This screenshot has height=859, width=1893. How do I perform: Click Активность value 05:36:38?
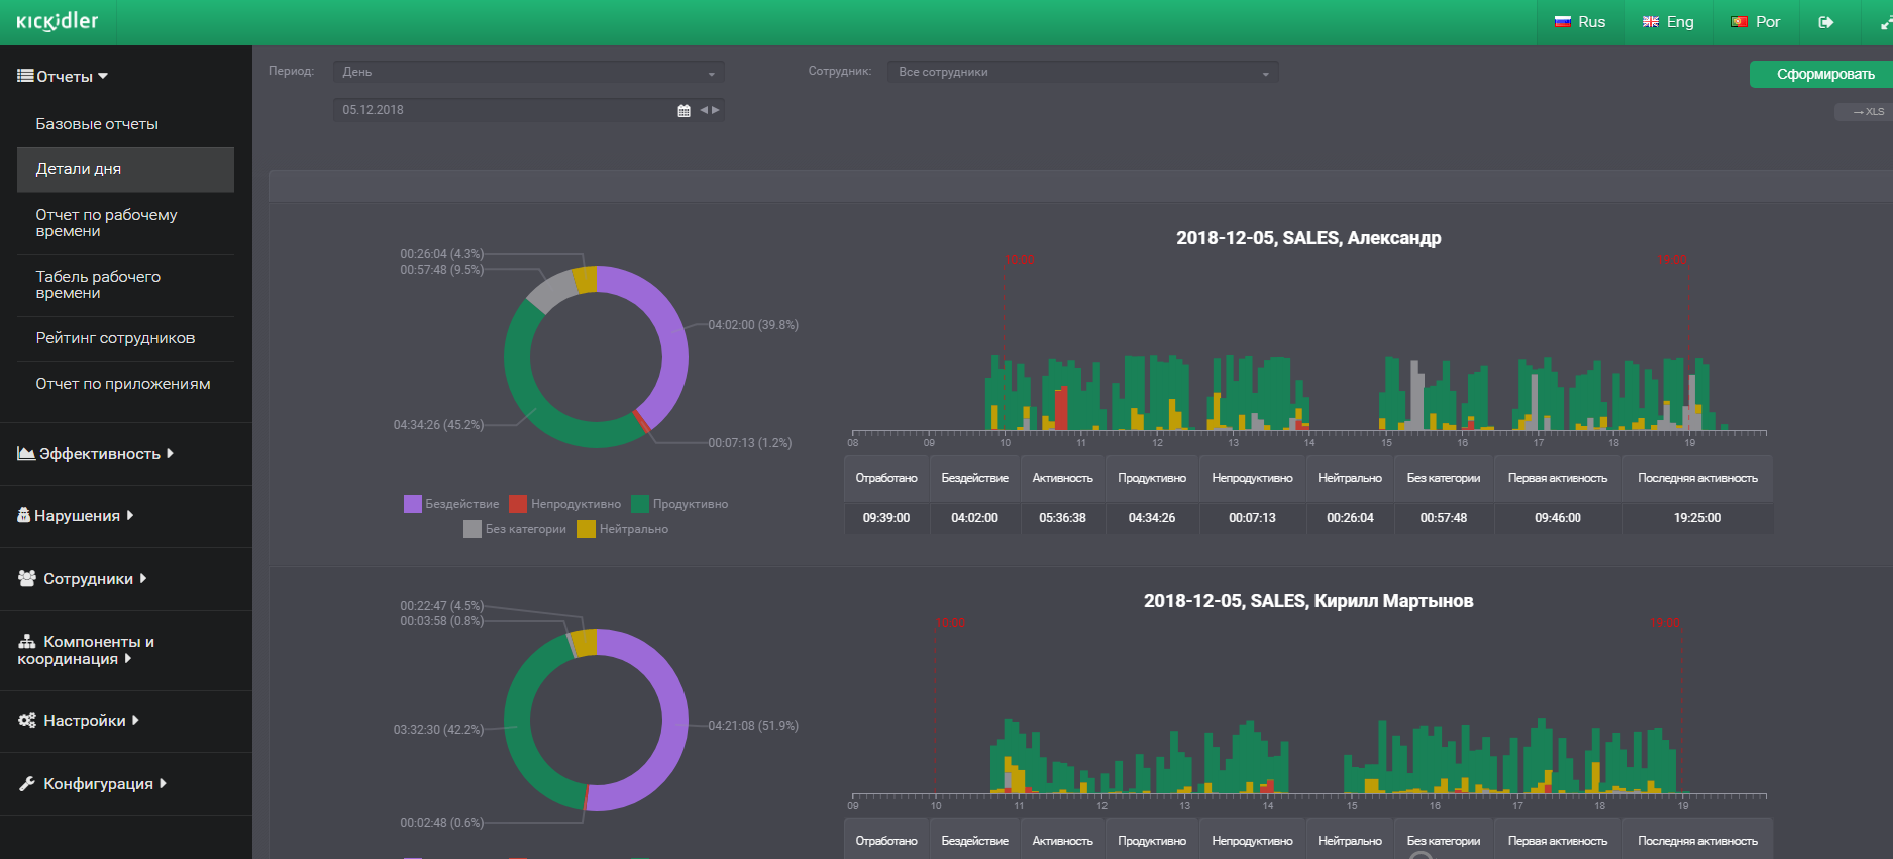coord(1062,518)
